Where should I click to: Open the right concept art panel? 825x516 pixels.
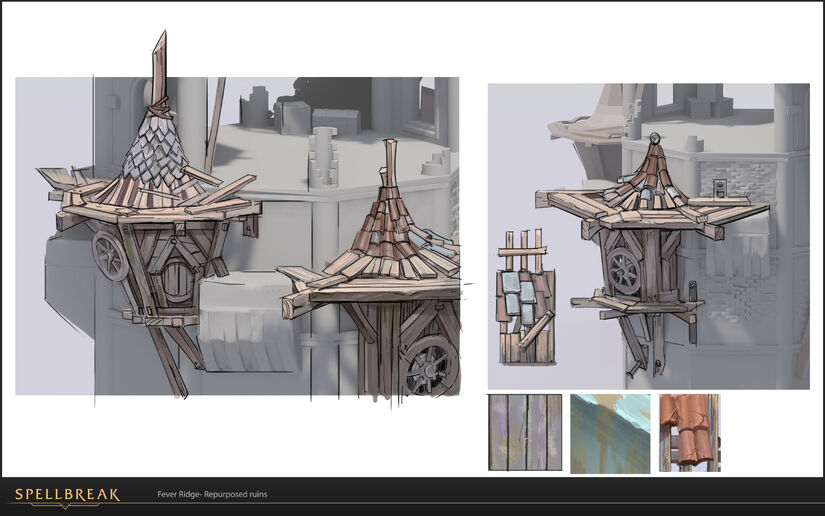(648, 237)
